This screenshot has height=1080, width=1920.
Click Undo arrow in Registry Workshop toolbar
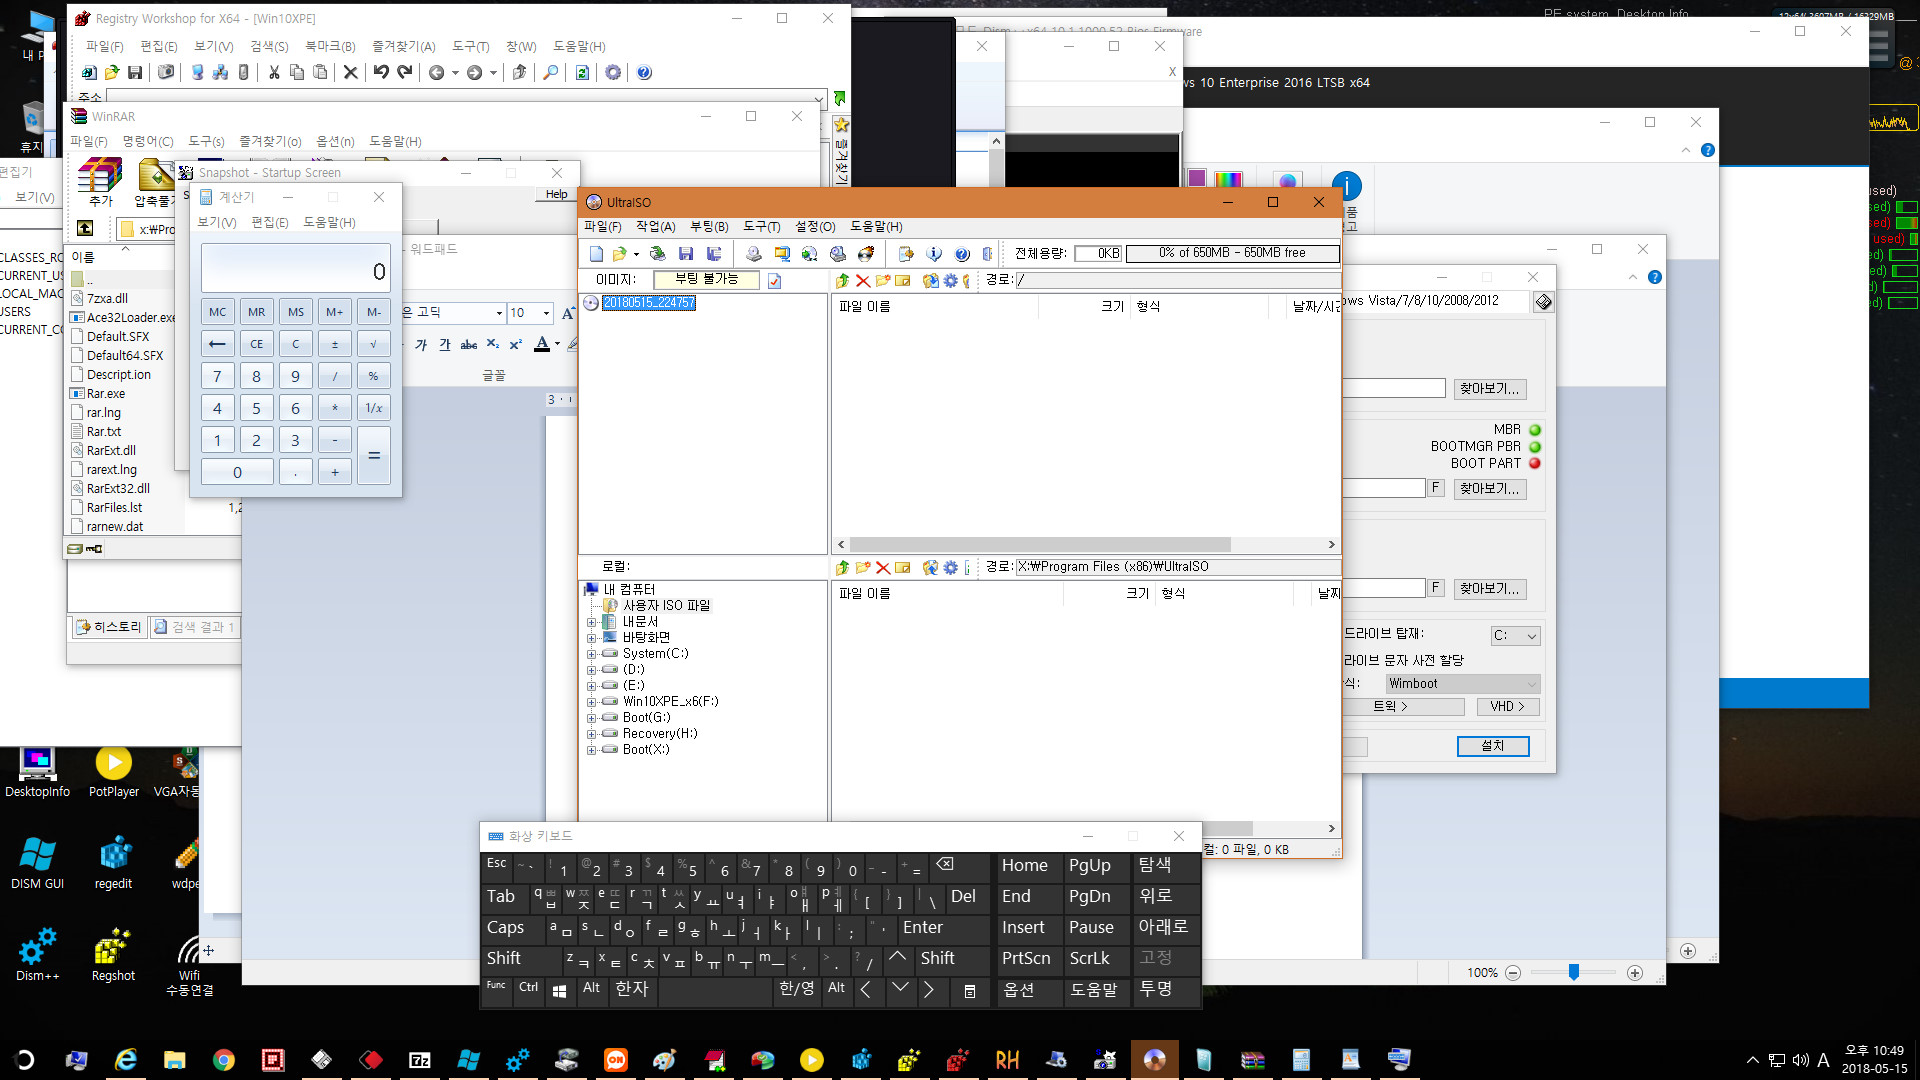tap(381, 72)
